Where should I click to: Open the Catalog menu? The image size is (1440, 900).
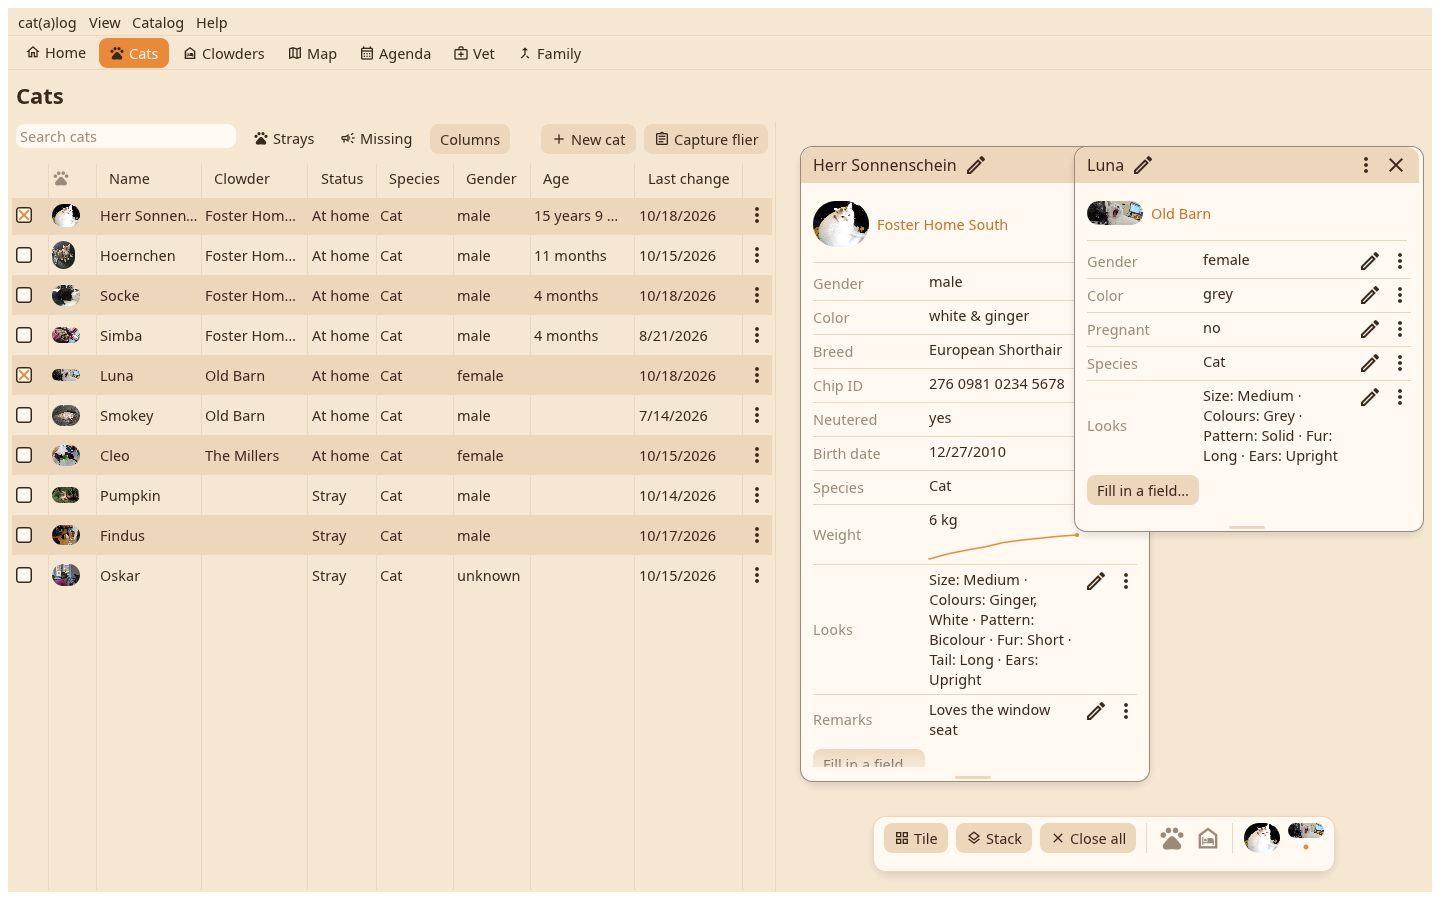[x=158, y=22]
